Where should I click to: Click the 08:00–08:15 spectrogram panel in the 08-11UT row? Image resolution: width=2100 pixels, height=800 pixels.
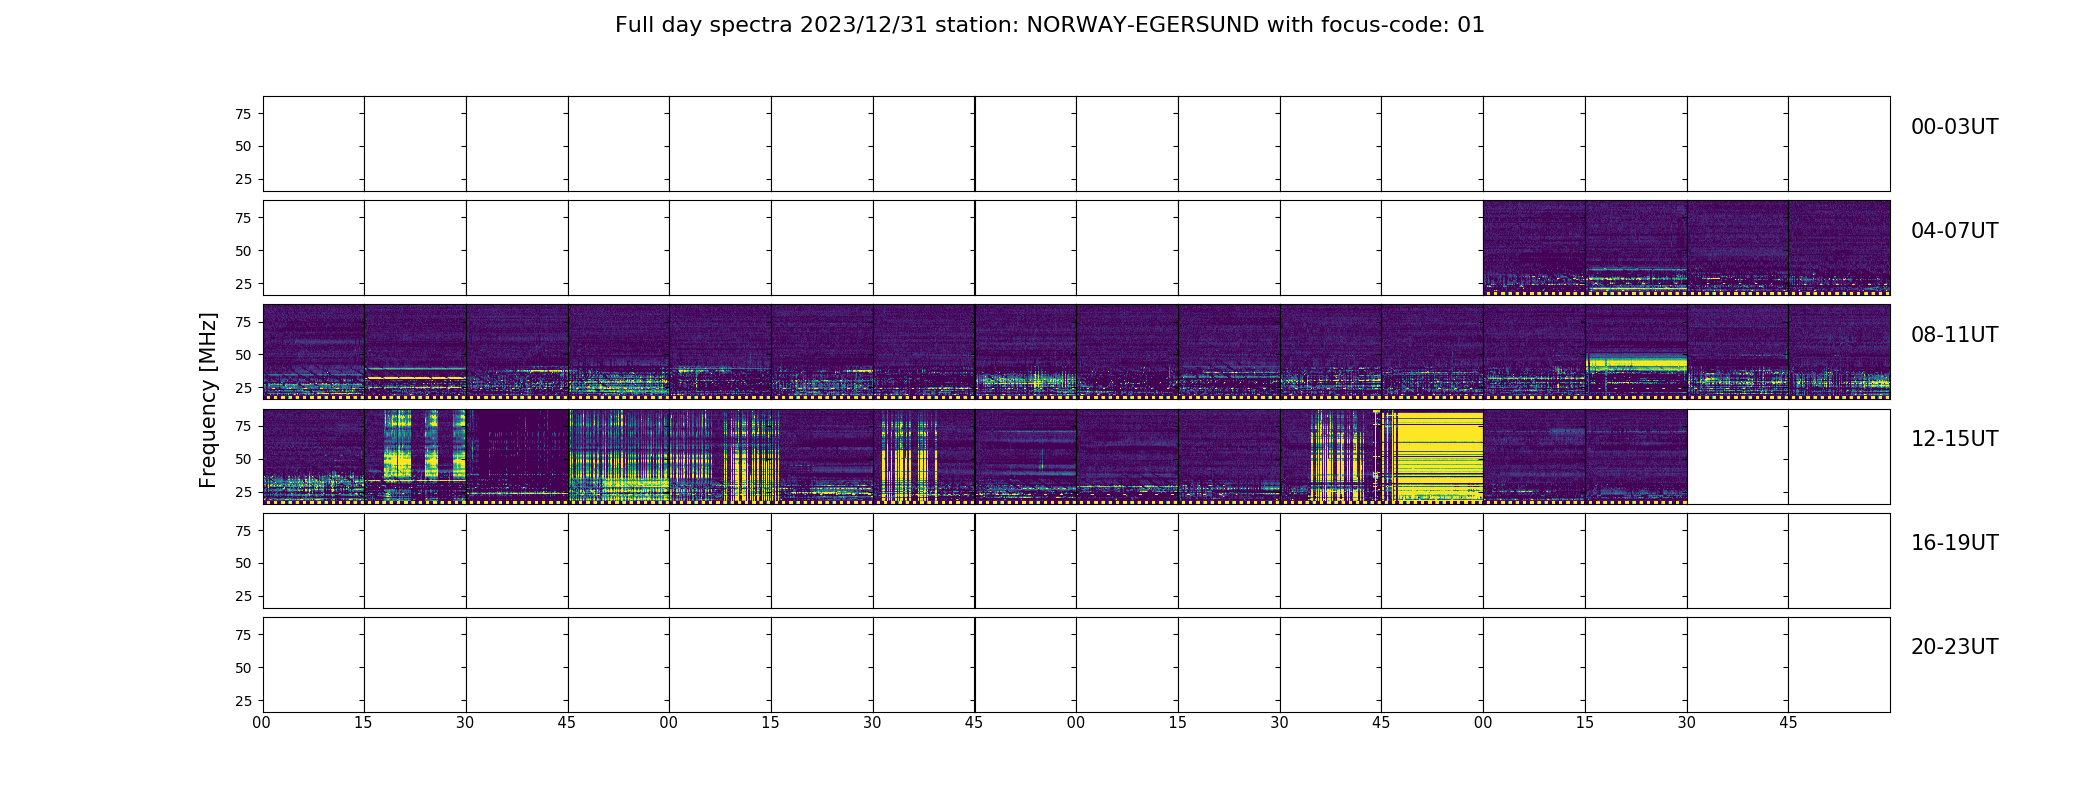tap(314, 352)
